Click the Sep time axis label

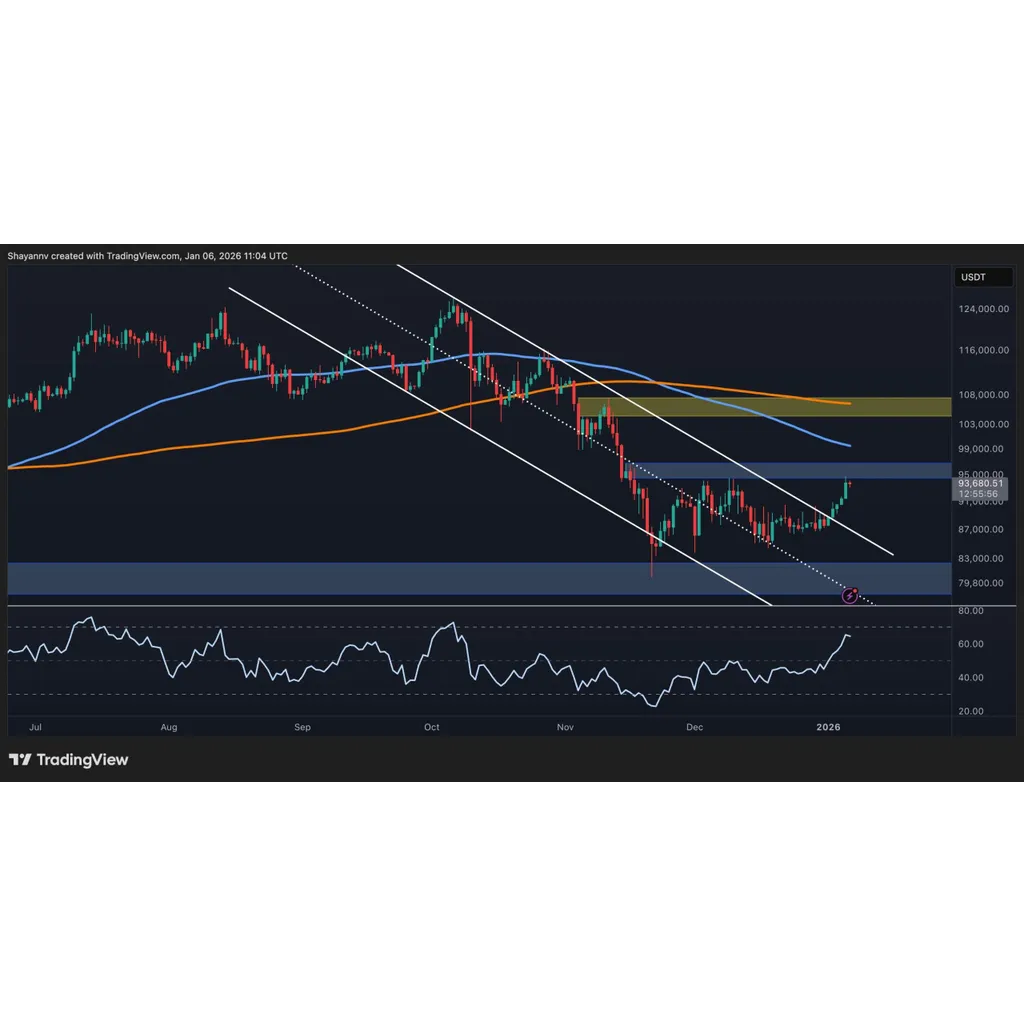(x=302, y=727)
